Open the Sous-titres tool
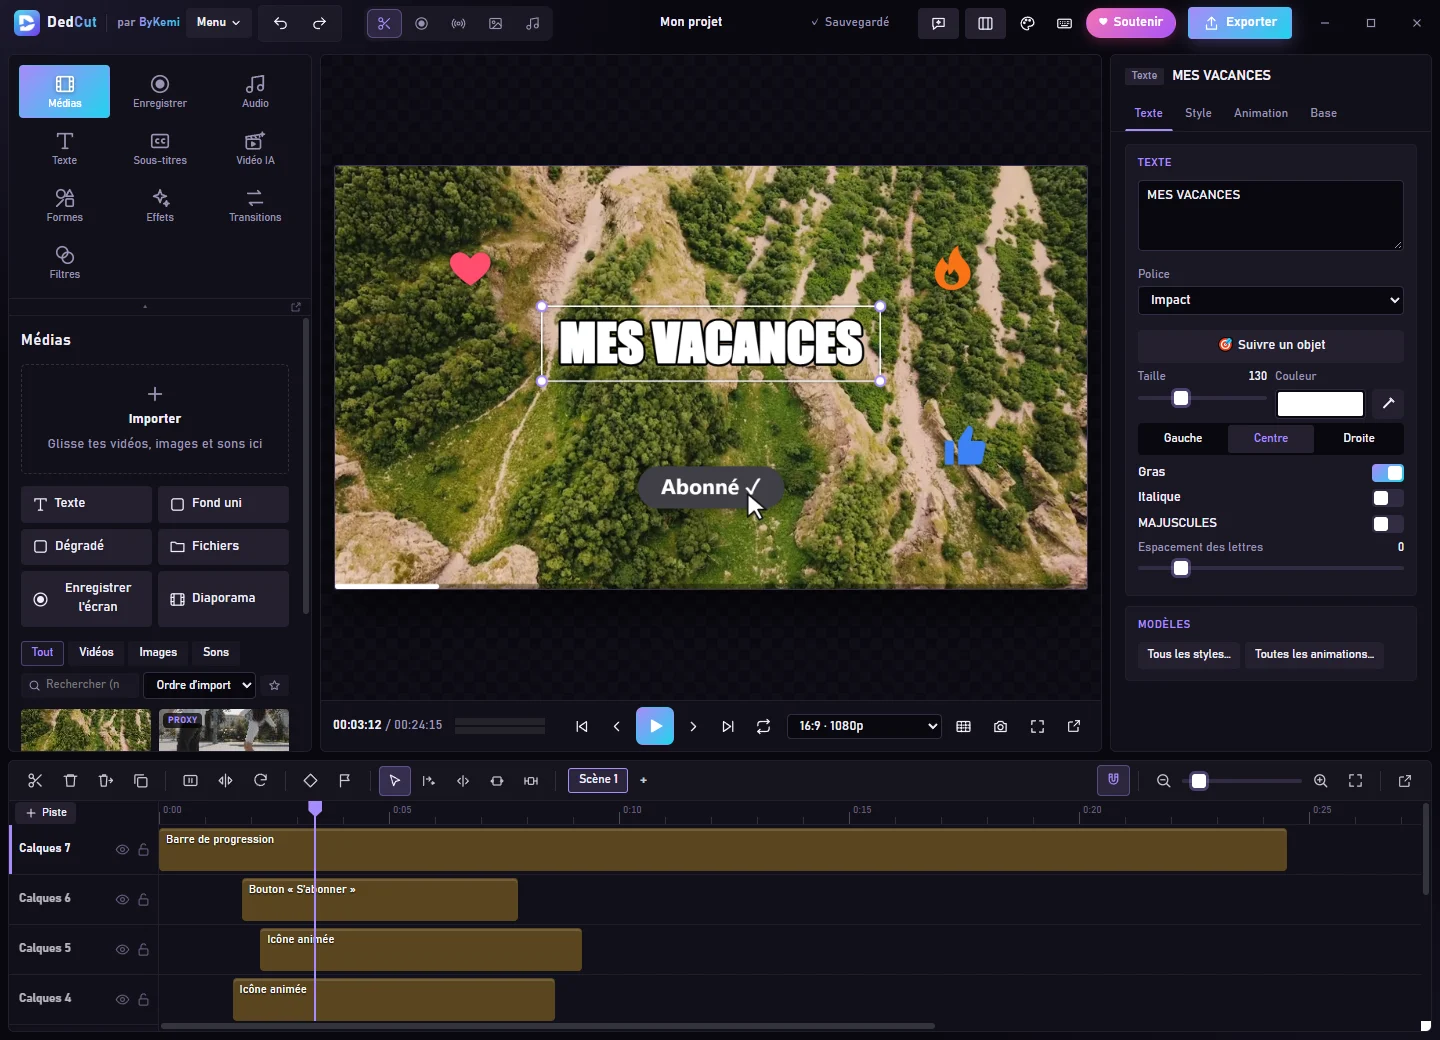 point(160,148)
